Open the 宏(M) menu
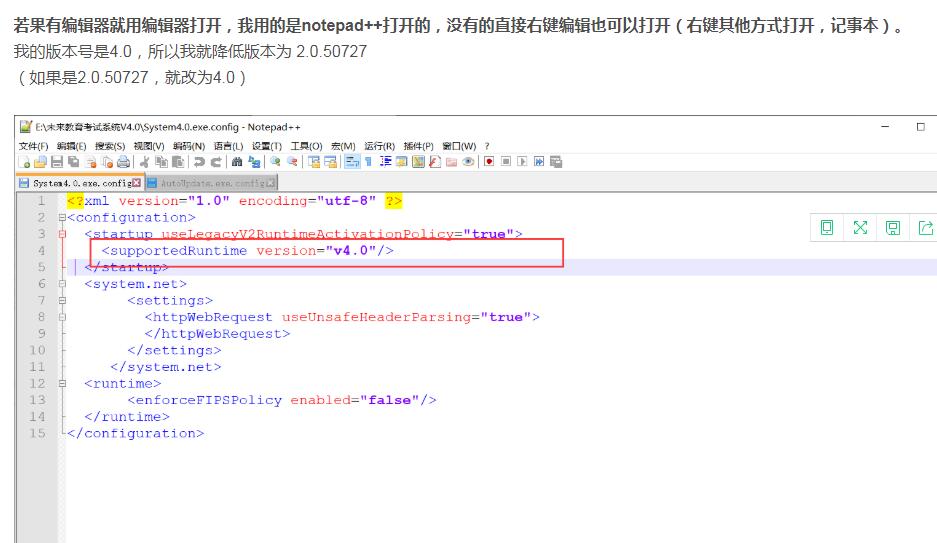This screenshot has width=937, height=543. click(343, 146)
